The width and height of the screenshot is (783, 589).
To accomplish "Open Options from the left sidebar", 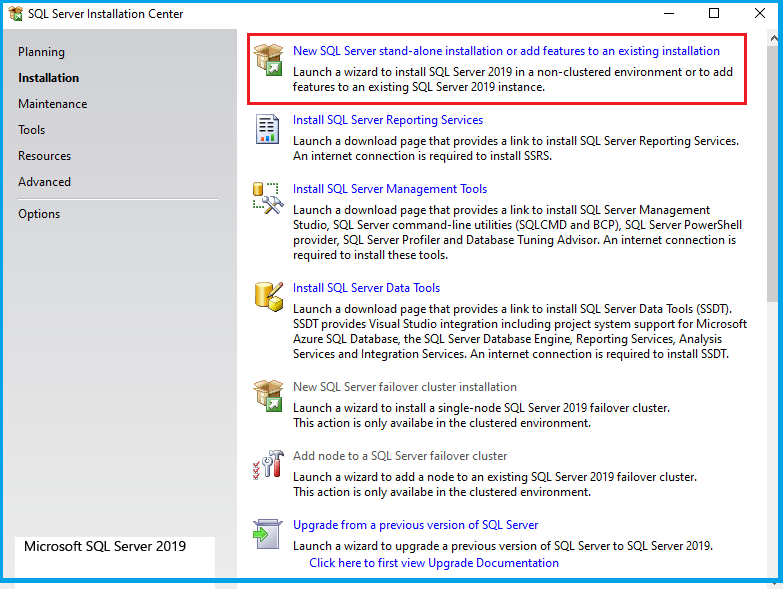I will pyautogui.click(x=39, y=214).
